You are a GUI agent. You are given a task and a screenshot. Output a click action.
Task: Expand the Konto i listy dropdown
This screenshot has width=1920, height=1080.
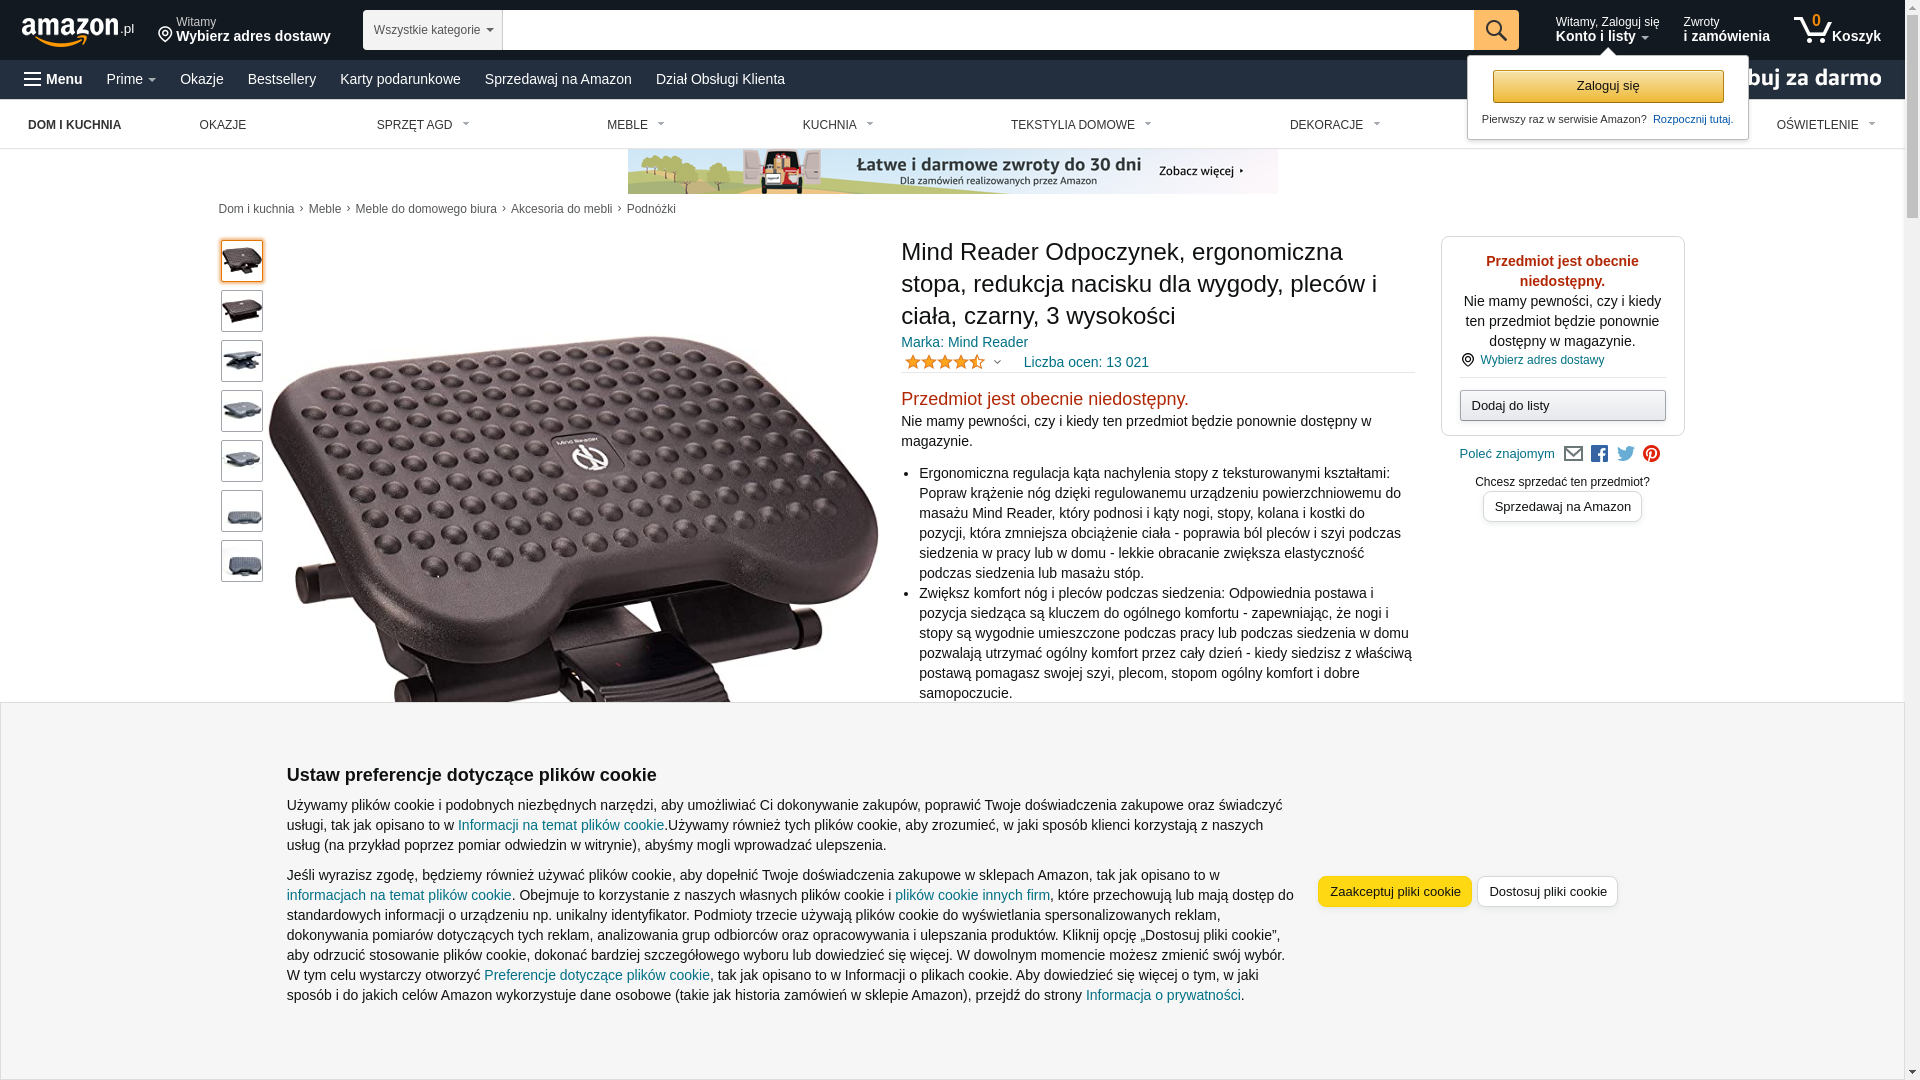click(x=1607, y=30)
